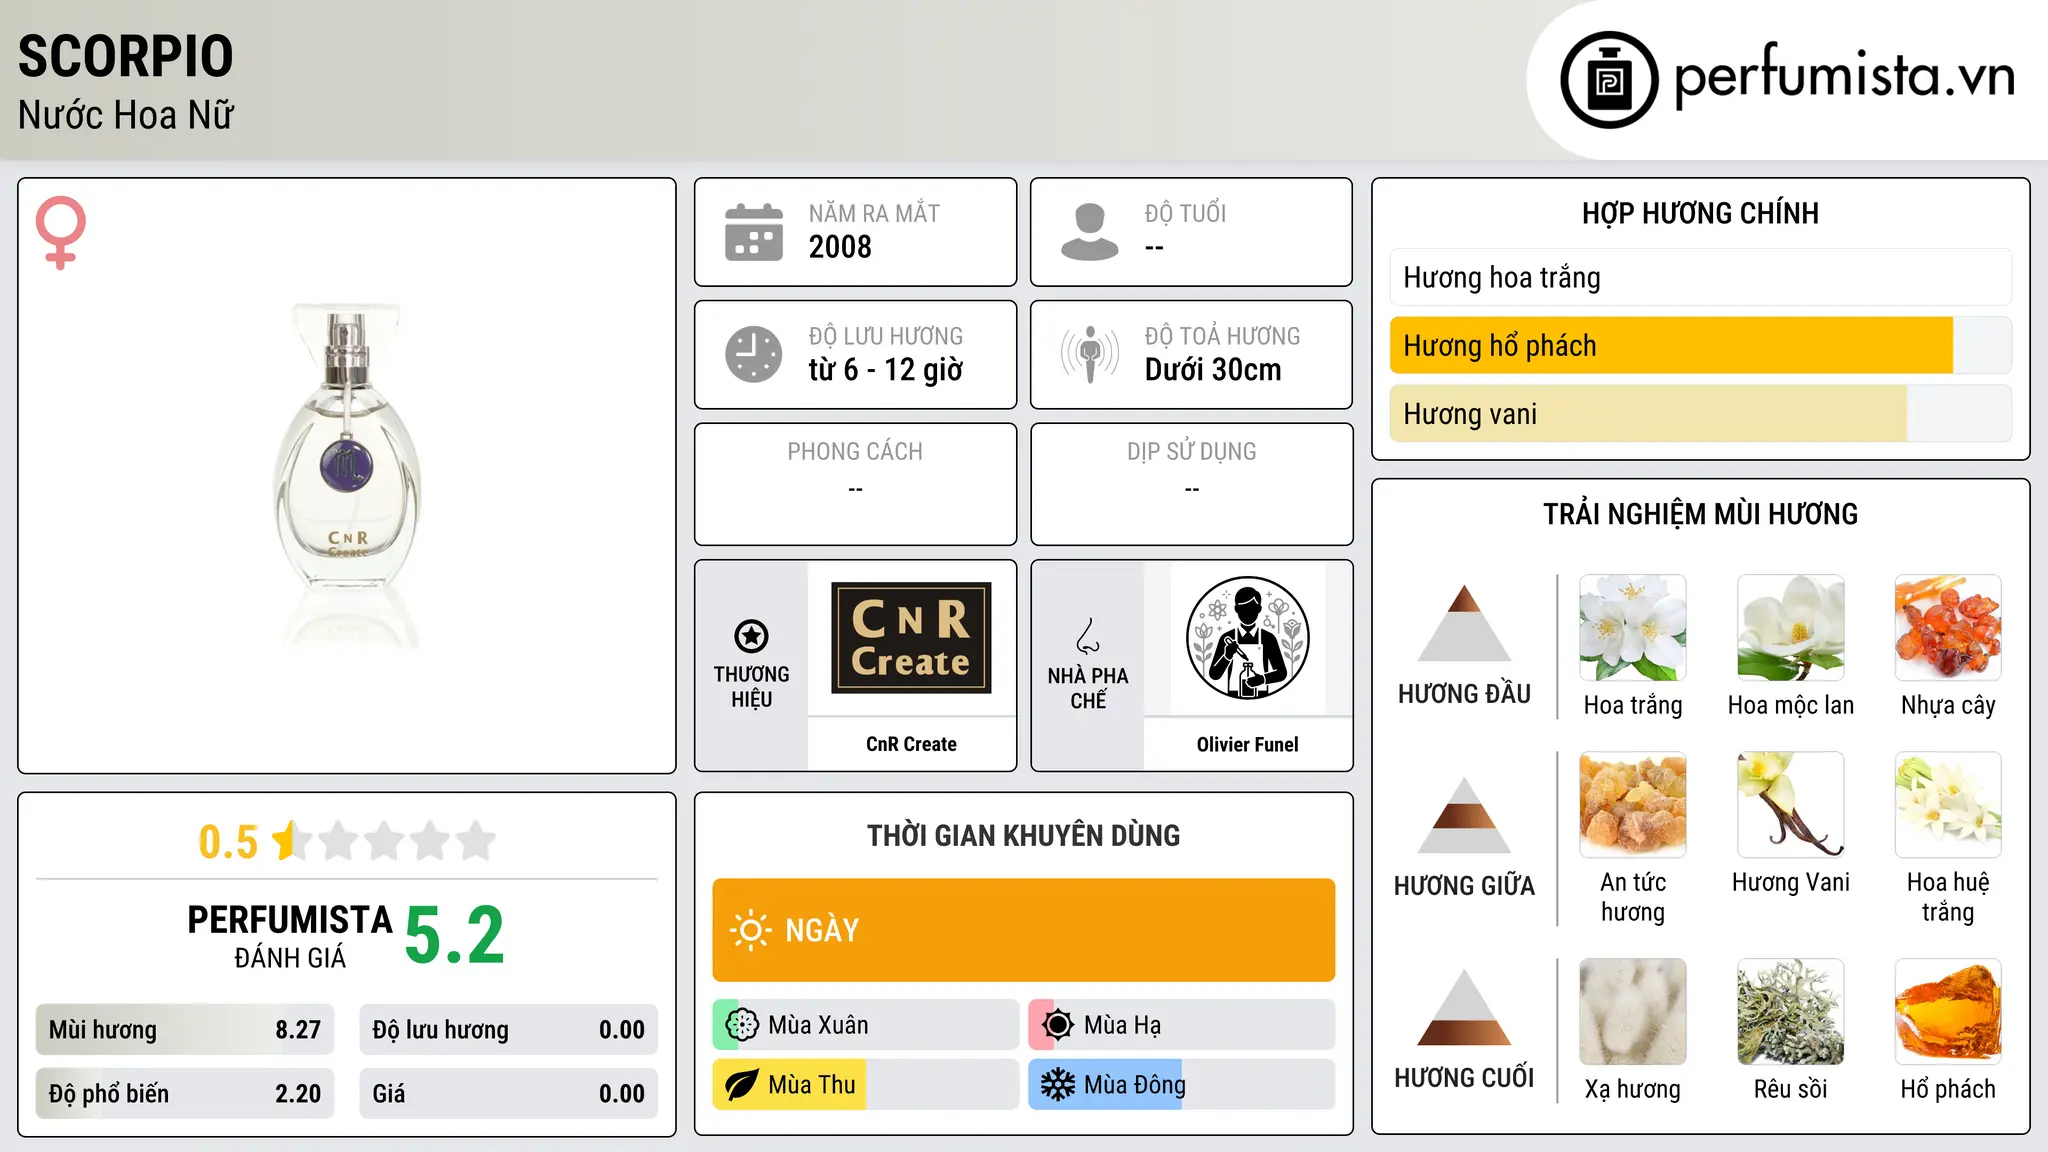Screen dimensions: 2048x1152
Task: Click the clock icon beside Độ lưu hương
Action: point(754,354)
